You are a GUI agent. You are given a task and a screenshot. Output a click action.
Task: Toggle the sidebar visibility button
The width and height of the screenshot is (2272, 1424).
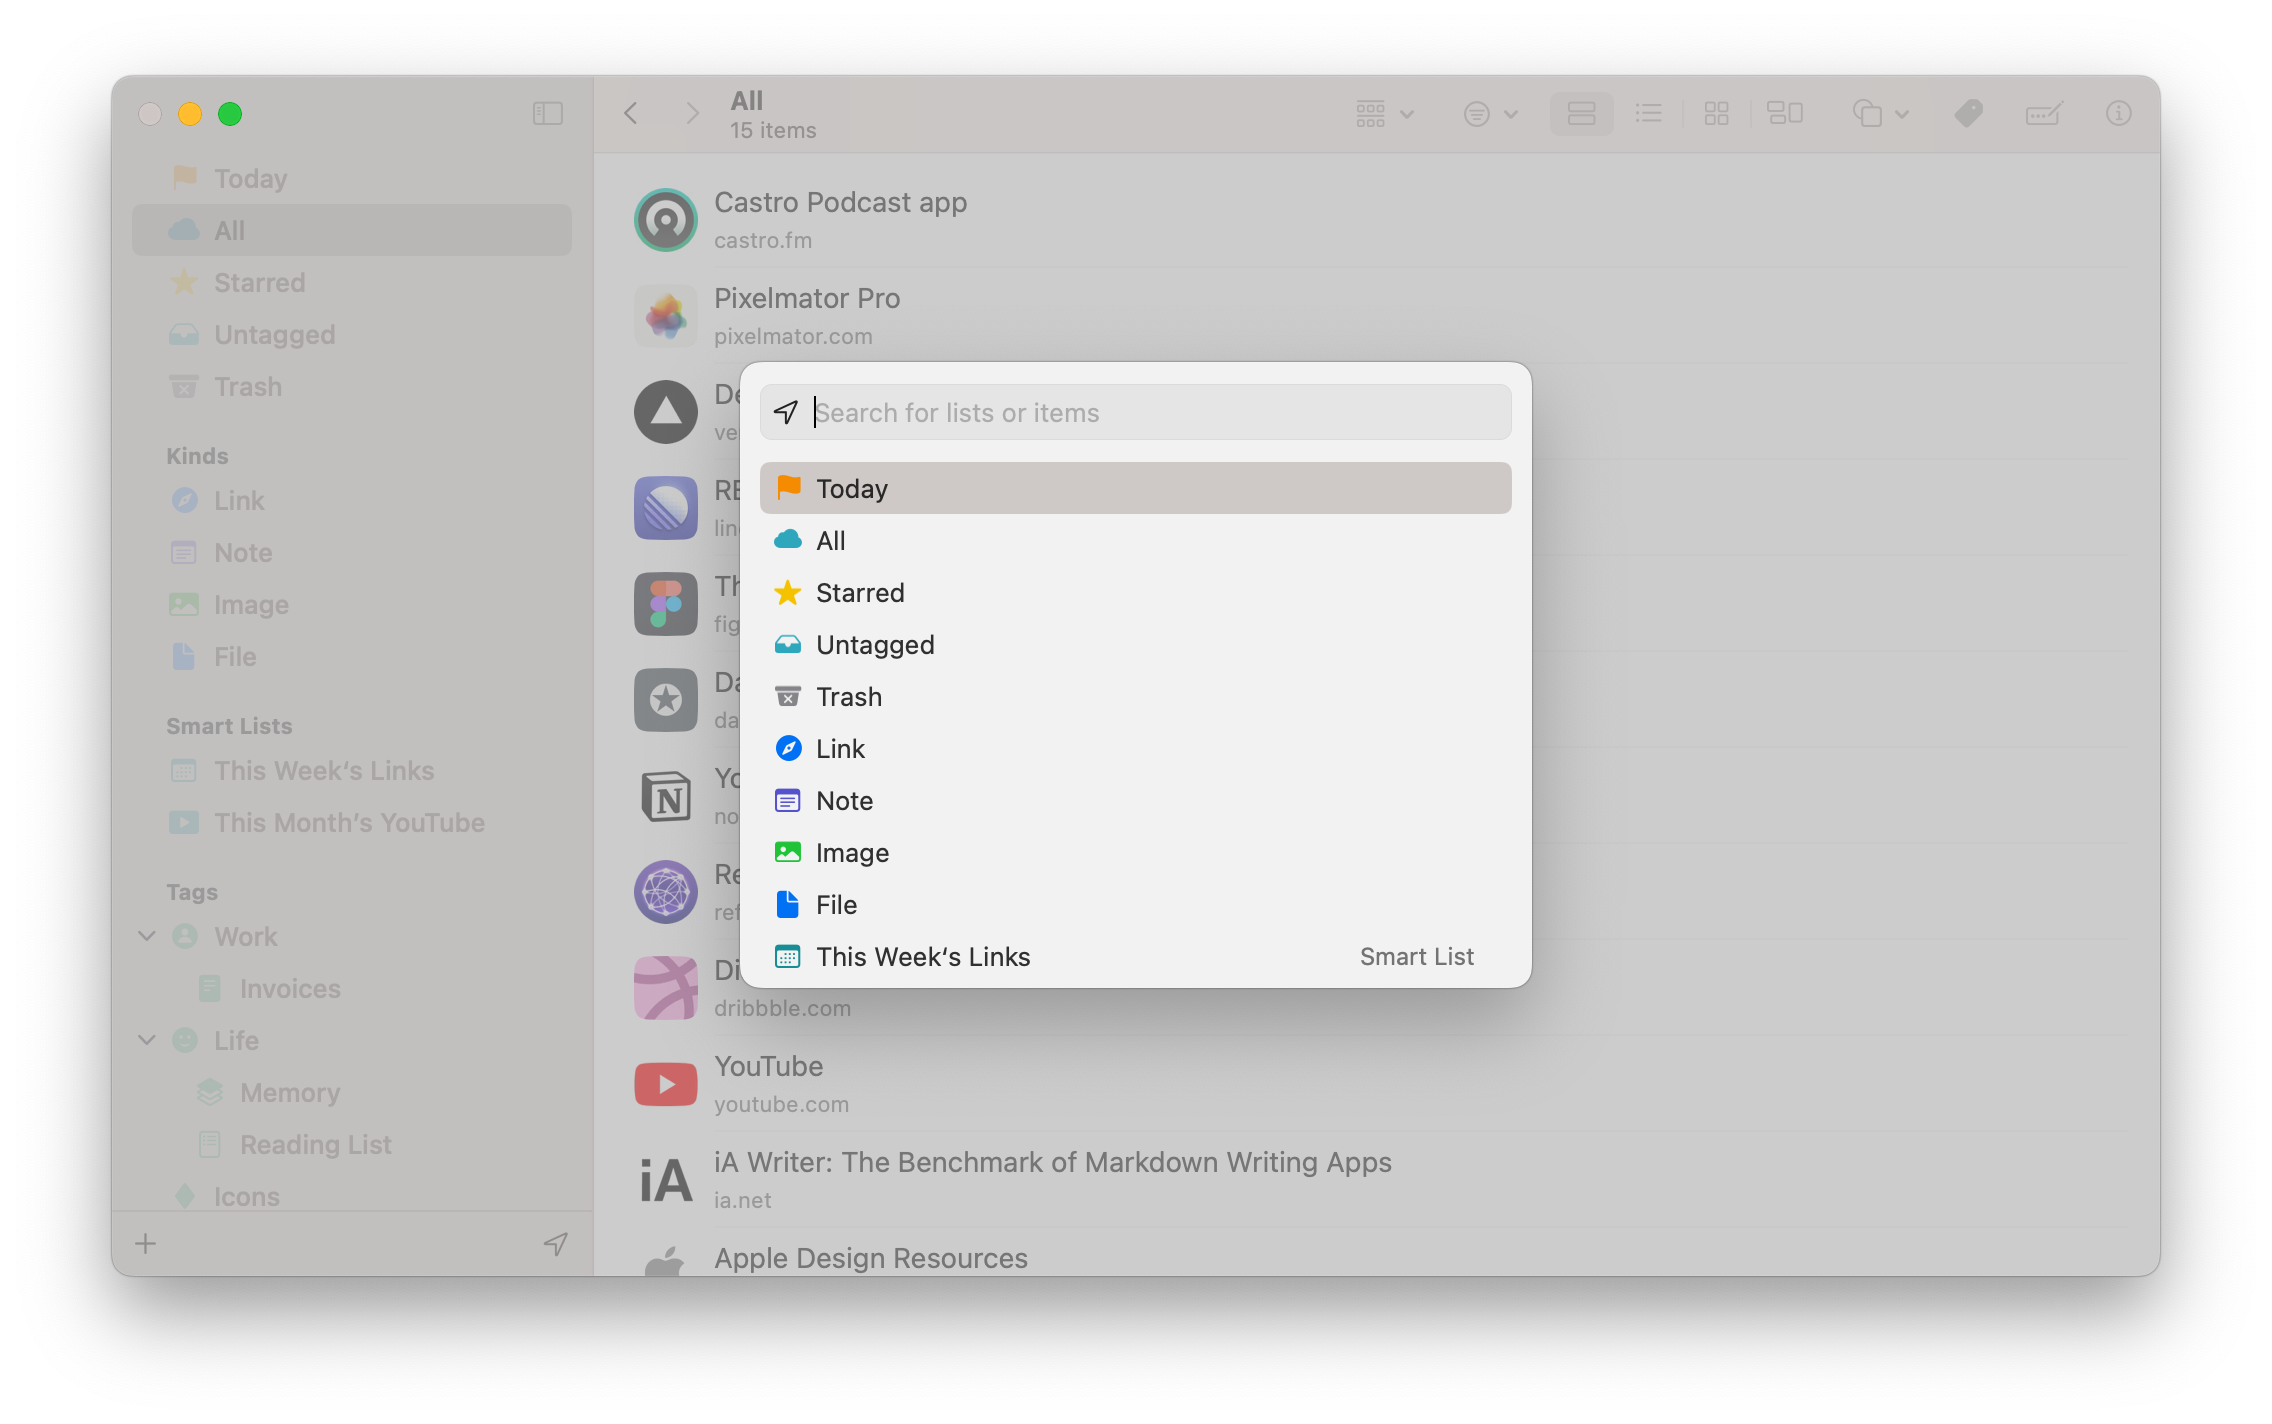coord(548,113)
